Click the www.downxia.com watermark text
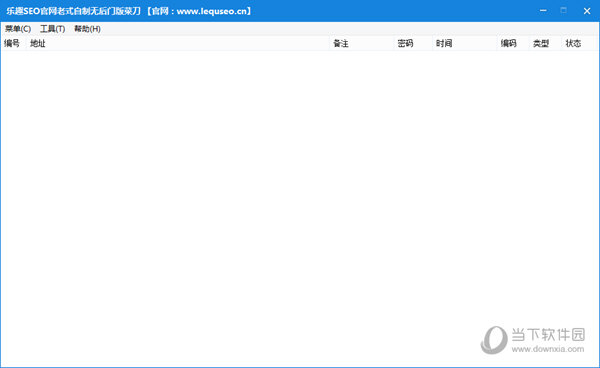This screenshot has height=368, width=600. pyautogui.click(x=548, y=349)
